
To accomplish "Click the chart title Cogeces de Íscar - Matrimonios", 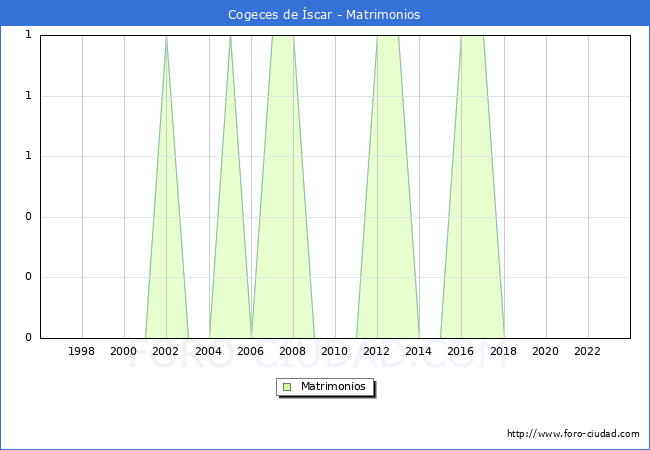I will tap(324, 15).
